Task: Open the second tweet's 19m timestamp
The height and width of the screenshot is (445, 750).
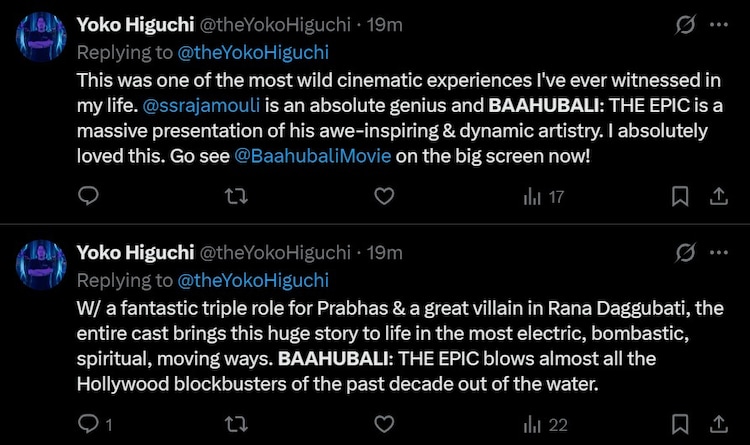Action: pyautogui.click(x=385, y=254)
